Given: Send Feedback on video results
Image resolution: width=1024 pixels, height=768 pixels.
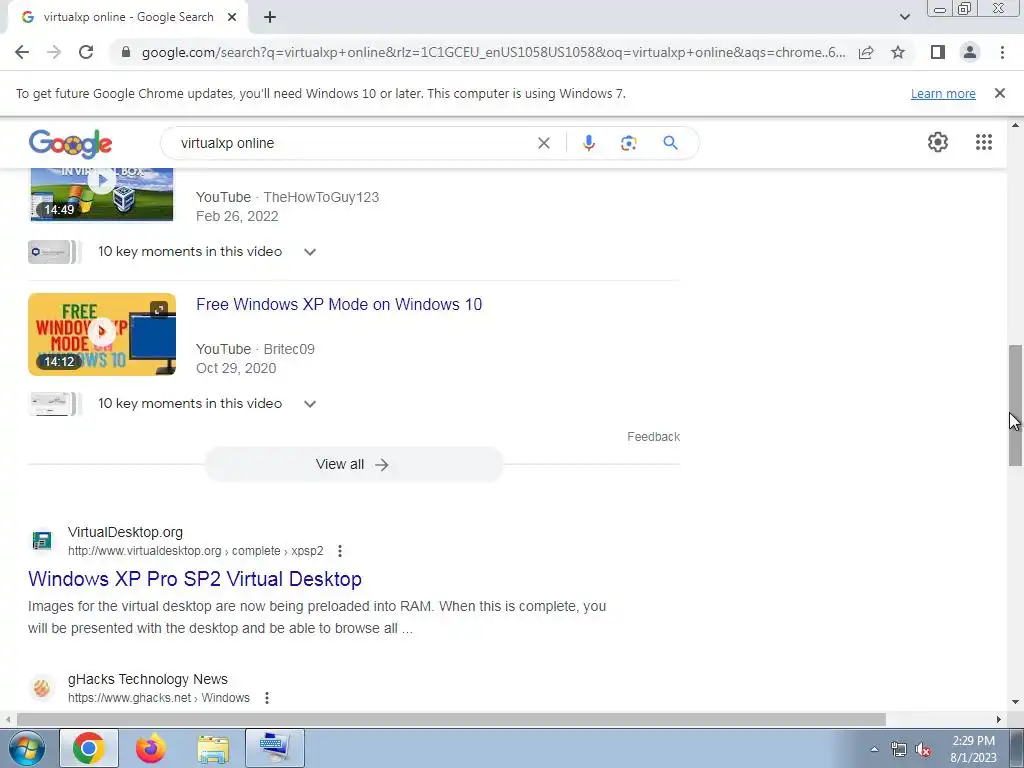Looking at the screenshot, I should pyautogui.click(x=653, y=437).
